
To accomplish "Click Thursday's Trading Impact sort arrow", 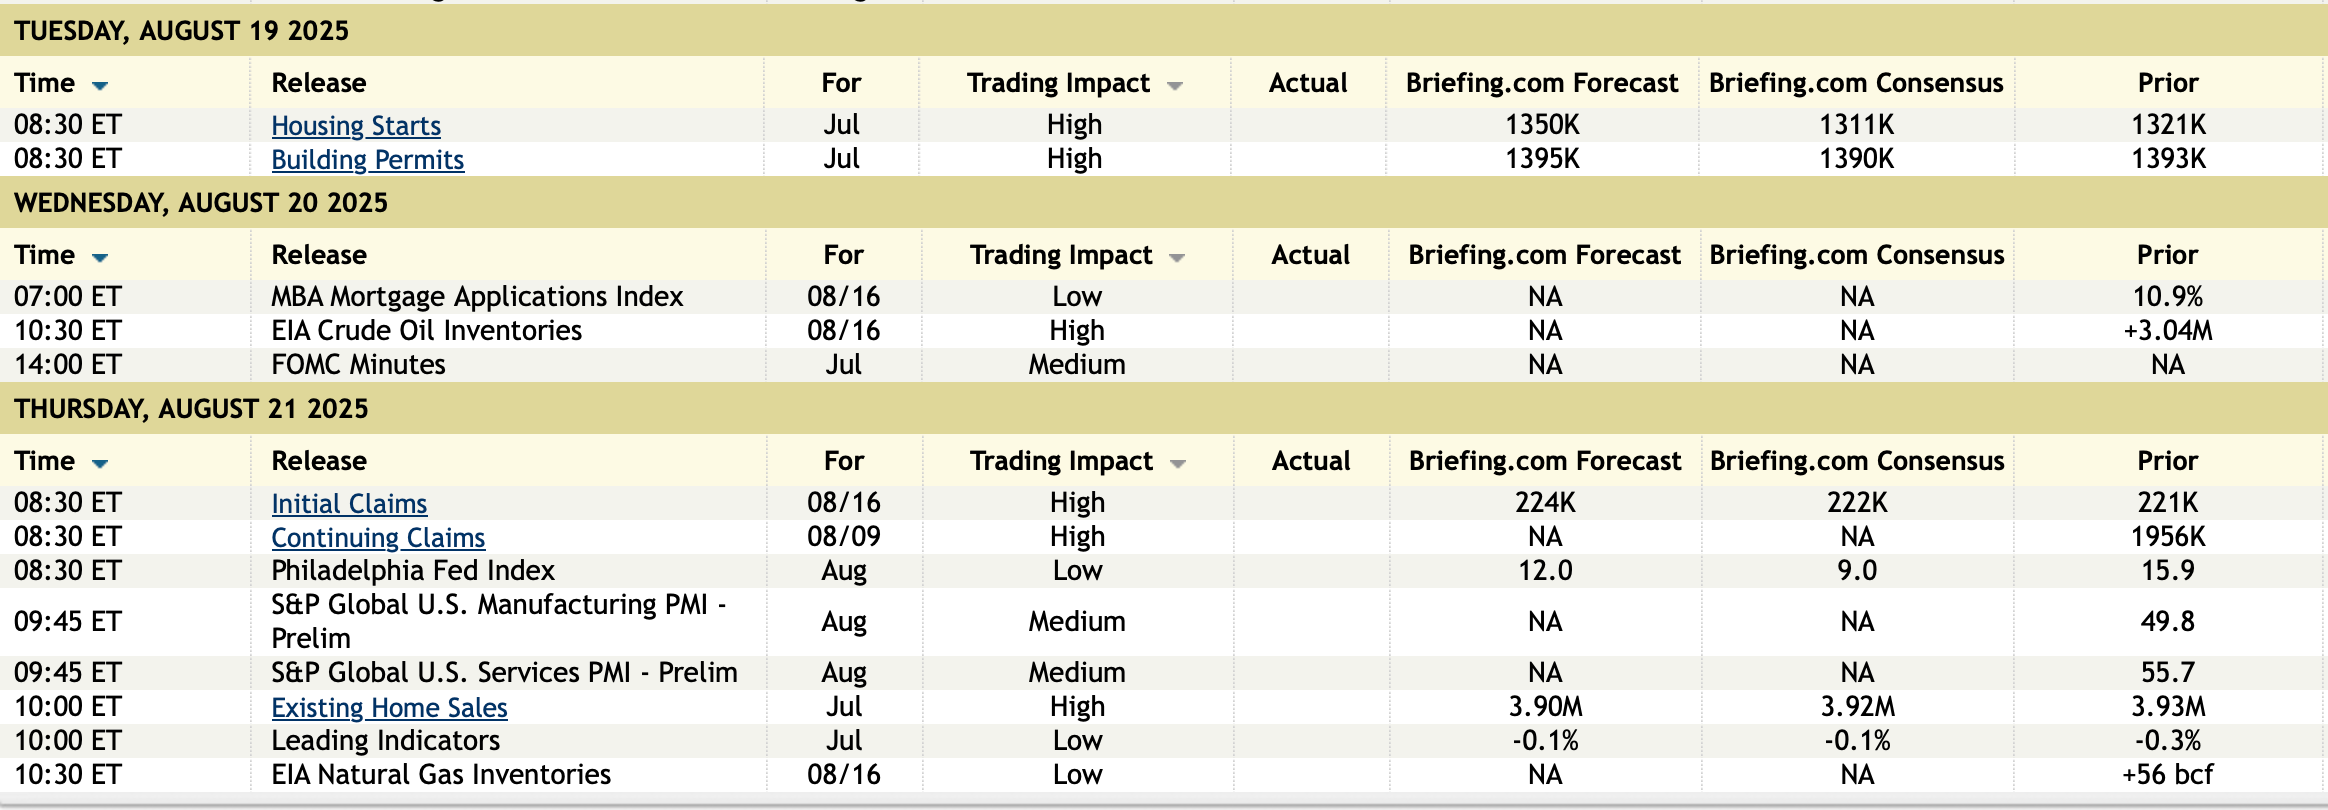I will coord(1178,464).
